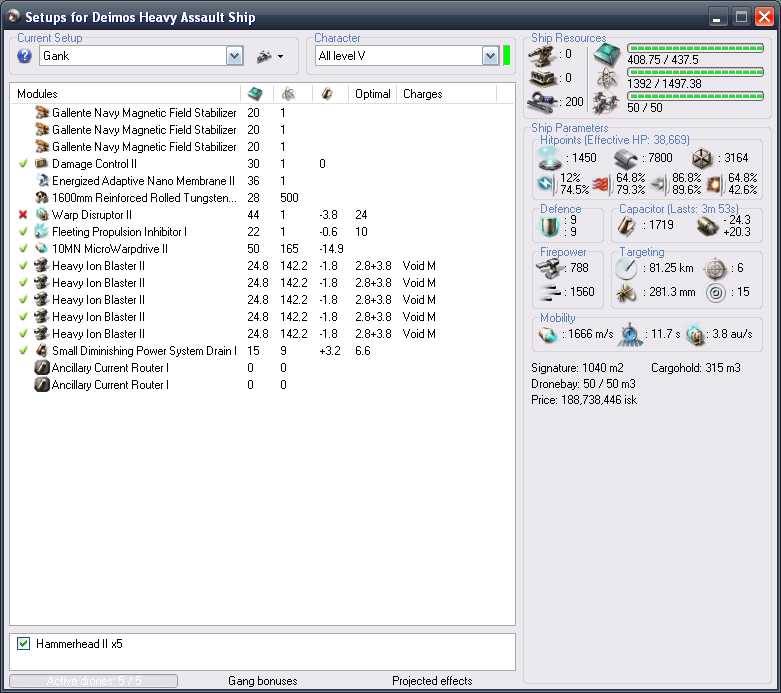Sort by the CPU column header icon
This screenshot has width=781, height=693.
(255, 94)
